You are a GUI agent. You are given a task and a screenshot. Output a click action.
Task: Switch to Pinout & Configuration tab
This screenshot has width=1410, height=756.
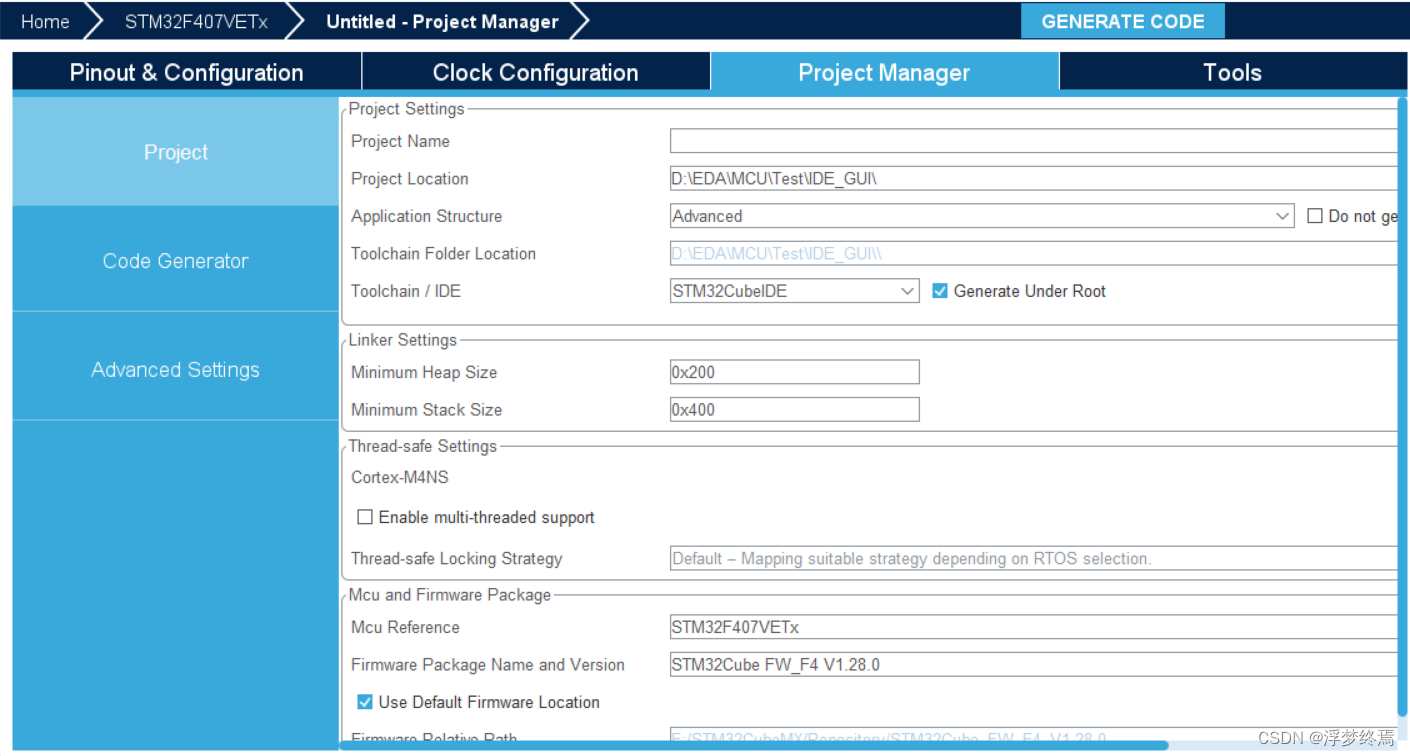[x=186, y=72]
